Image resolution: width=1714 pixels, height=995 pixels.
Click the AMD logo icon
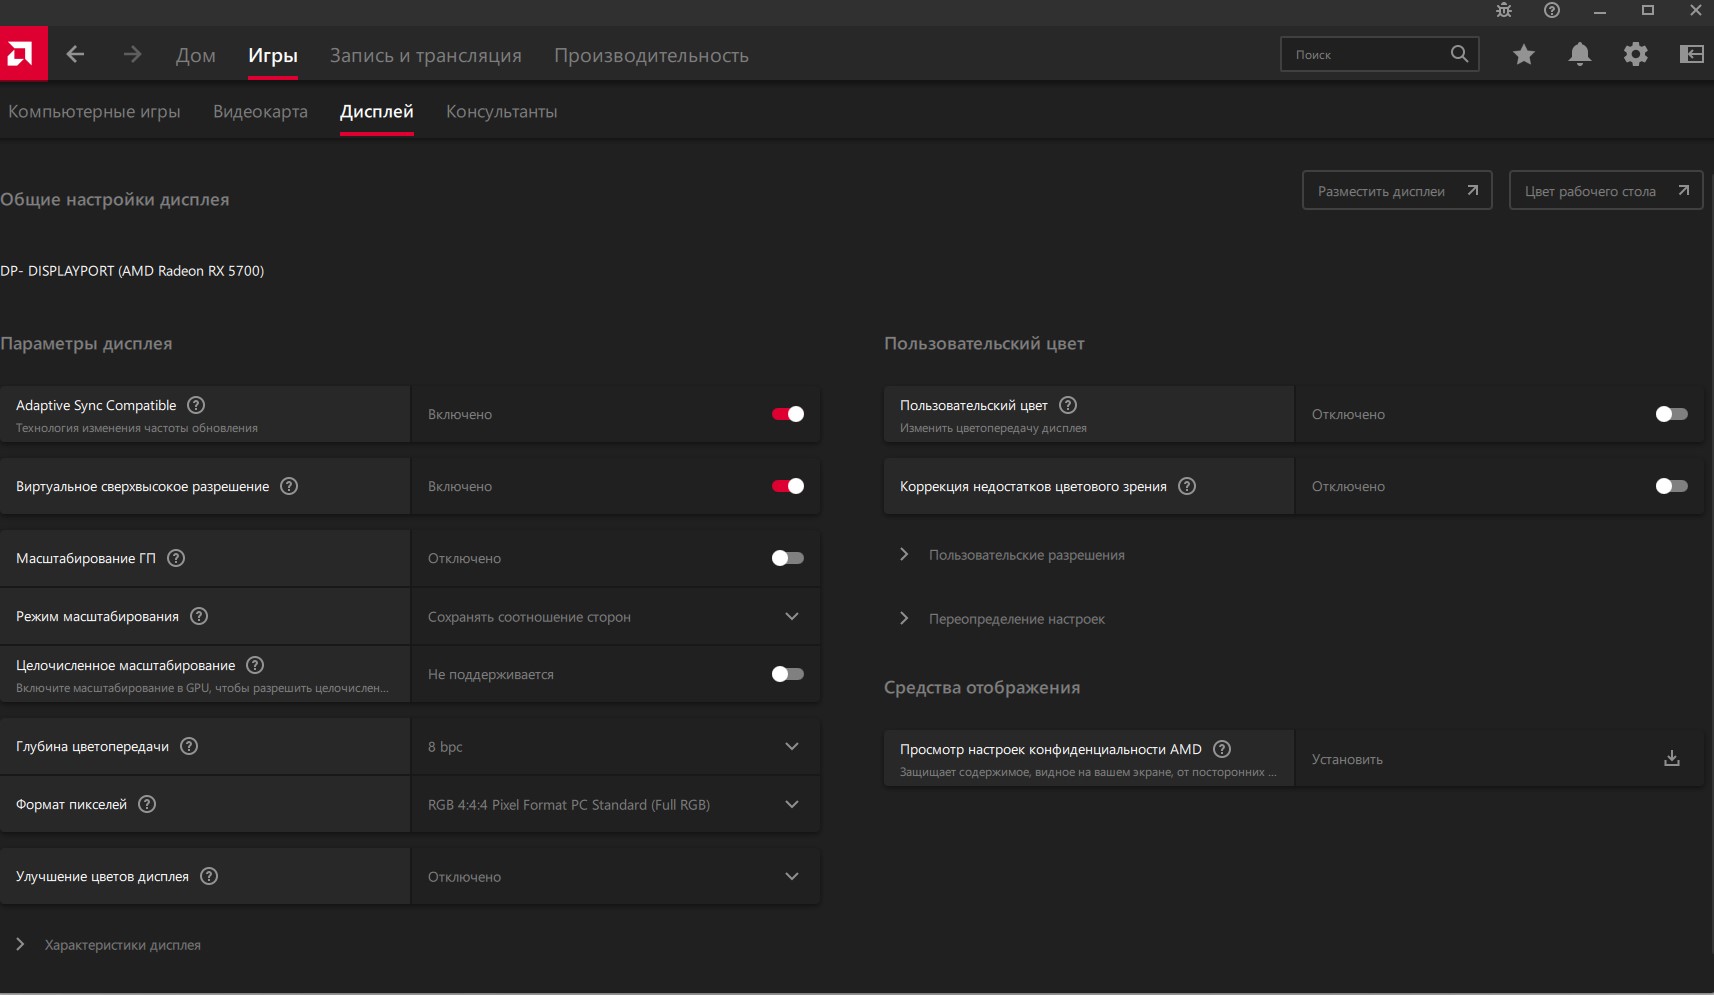pos(22,54)
